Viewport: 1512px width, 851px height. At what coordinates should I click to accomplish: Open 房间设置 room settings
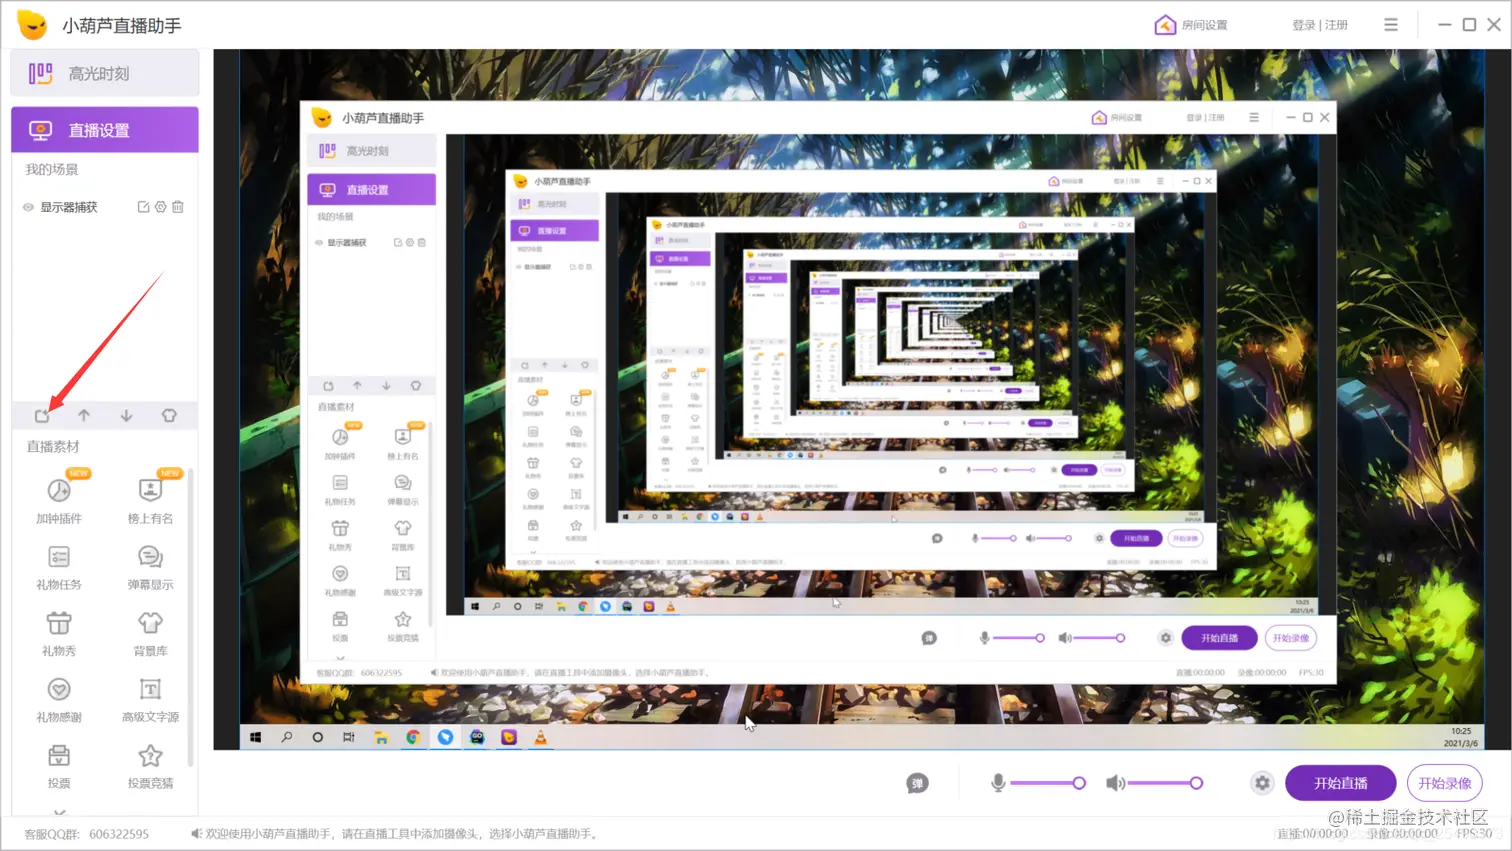tap(1191, 25)
